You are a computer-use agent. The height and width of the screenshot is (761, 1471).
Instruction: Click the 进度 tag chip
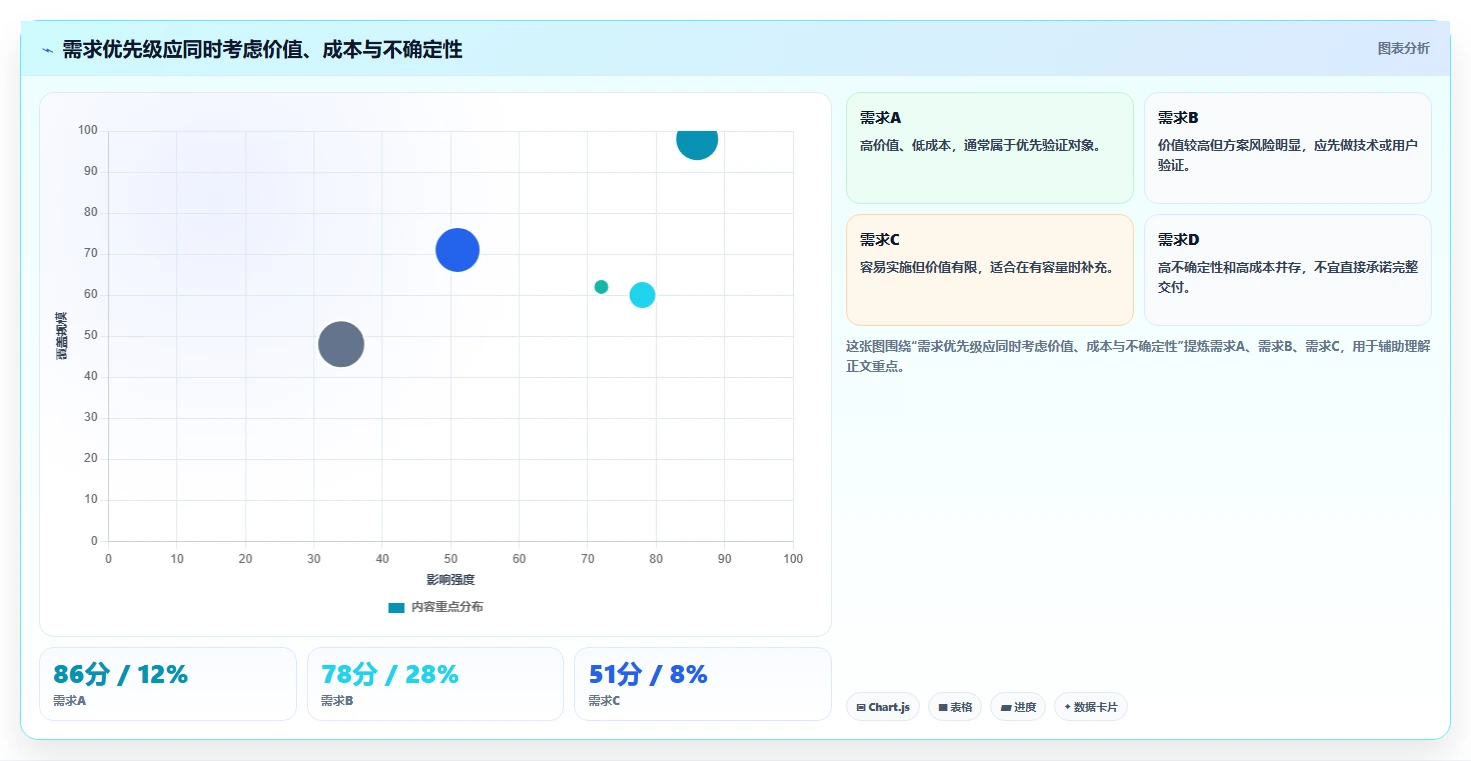coord(1018,707)
